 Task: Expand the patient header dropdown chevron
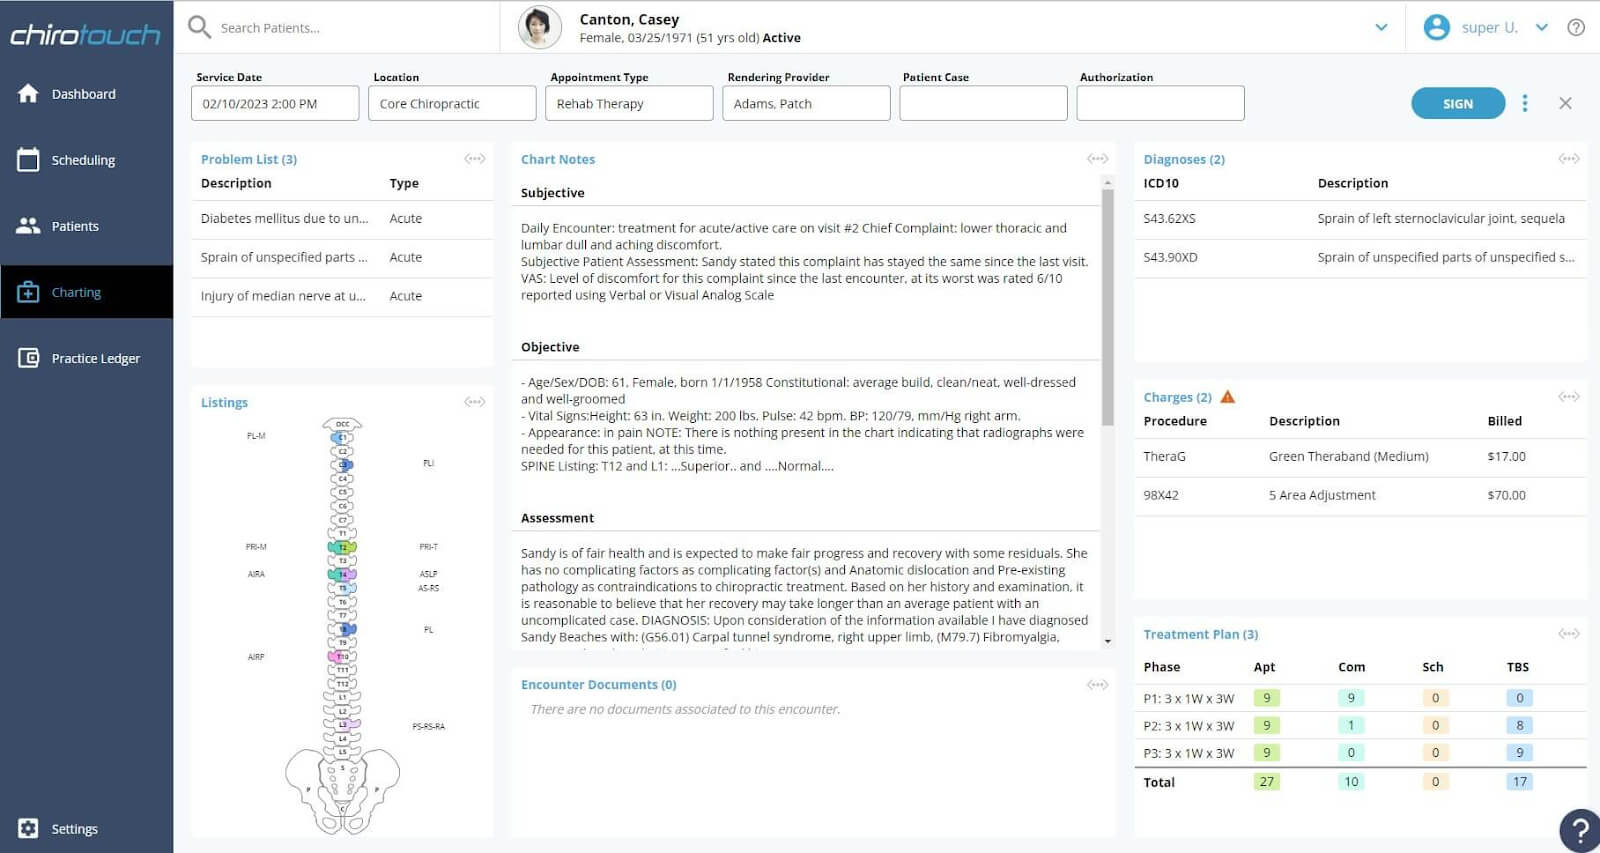click(1381, 27)
